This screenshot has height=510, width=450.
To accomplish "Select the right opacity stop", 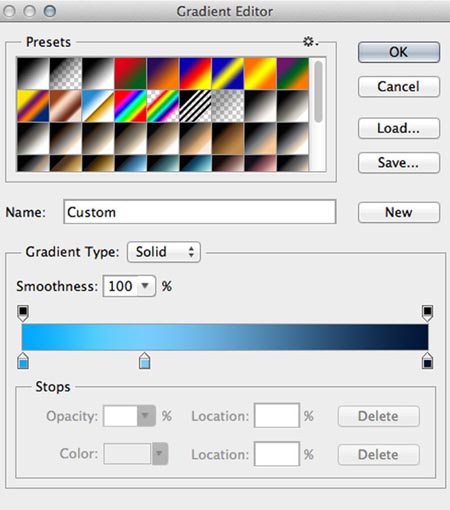I will 427,313.
